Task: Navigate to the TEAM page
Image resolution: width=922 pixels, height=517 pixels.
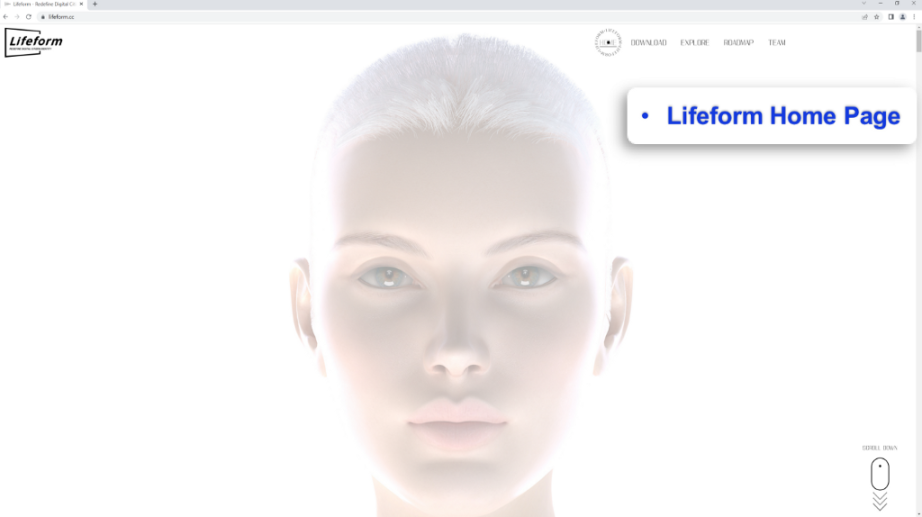Action: tap(777, 43)
